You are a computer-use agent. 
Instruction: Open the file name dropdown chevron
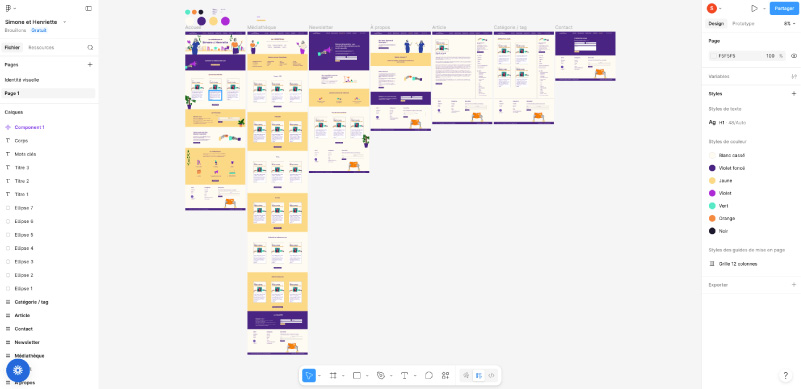point(65,22)
